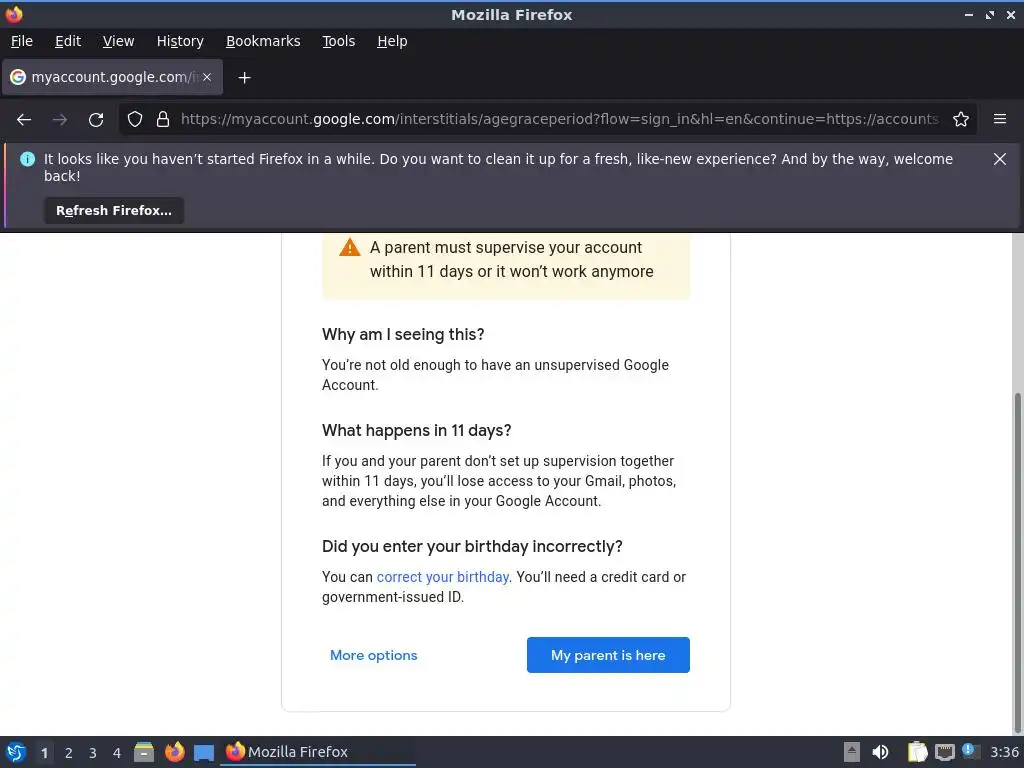Click the taskbar clock showing 3:36
The height and width of the screenshot is (768, 1024).
click(1004, 752)
